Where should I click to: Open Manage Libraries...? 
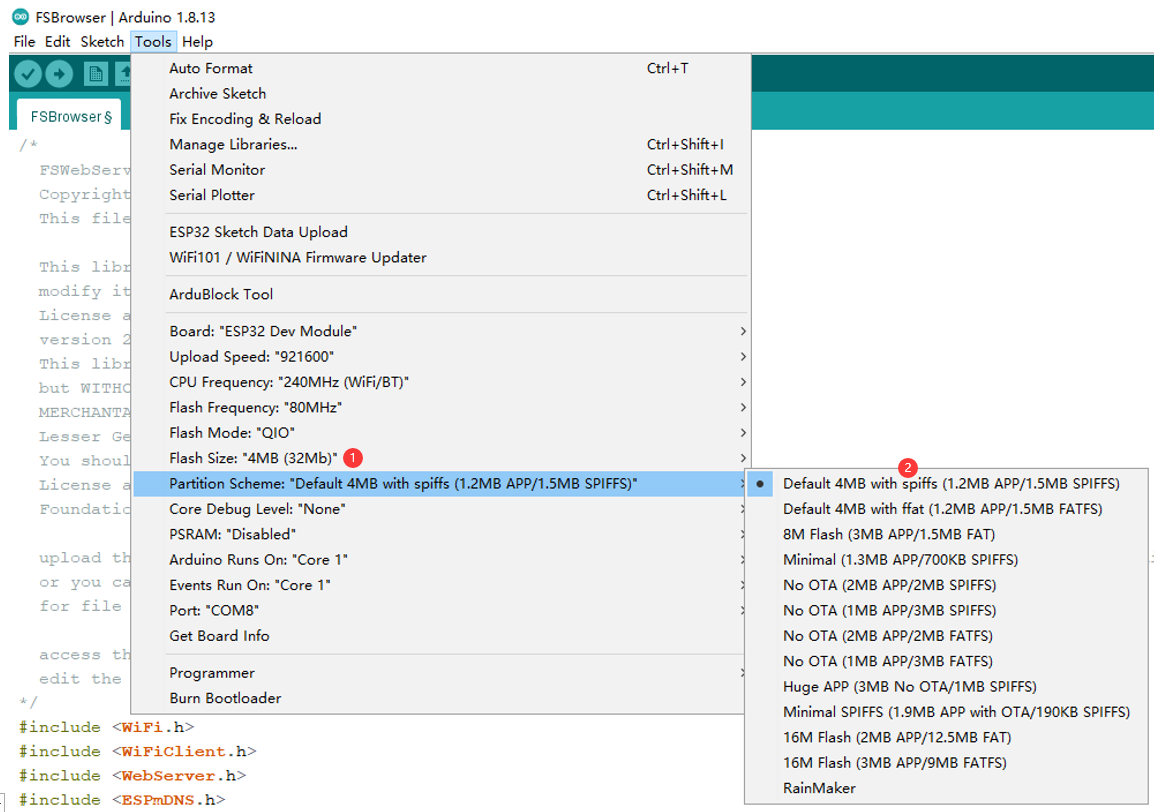pyautogui.click(x=440, y=144)
